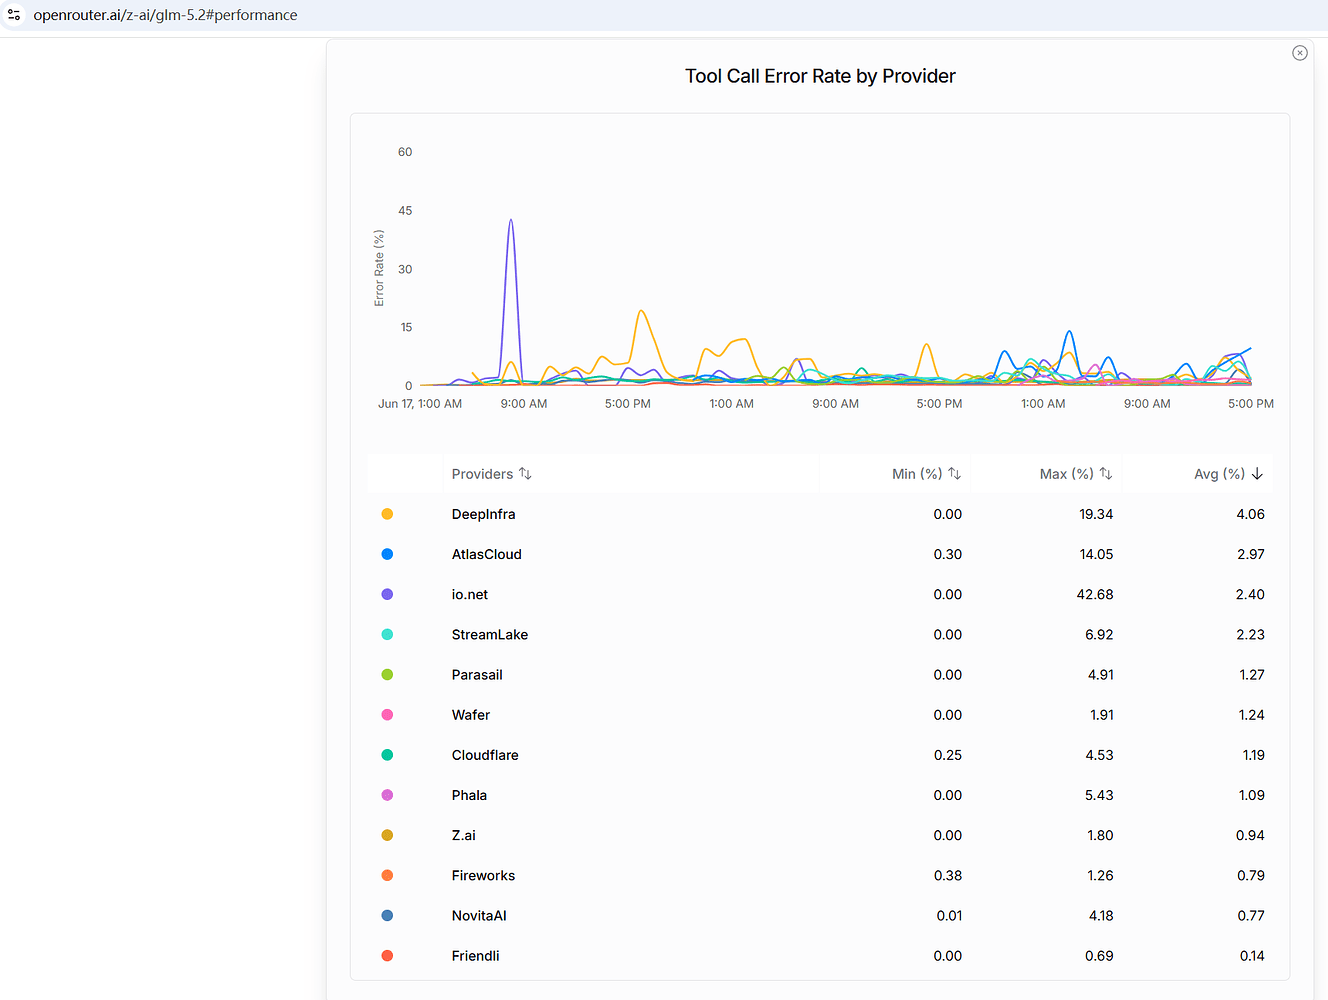Sort table by Max (%) column

point(1076,474)
